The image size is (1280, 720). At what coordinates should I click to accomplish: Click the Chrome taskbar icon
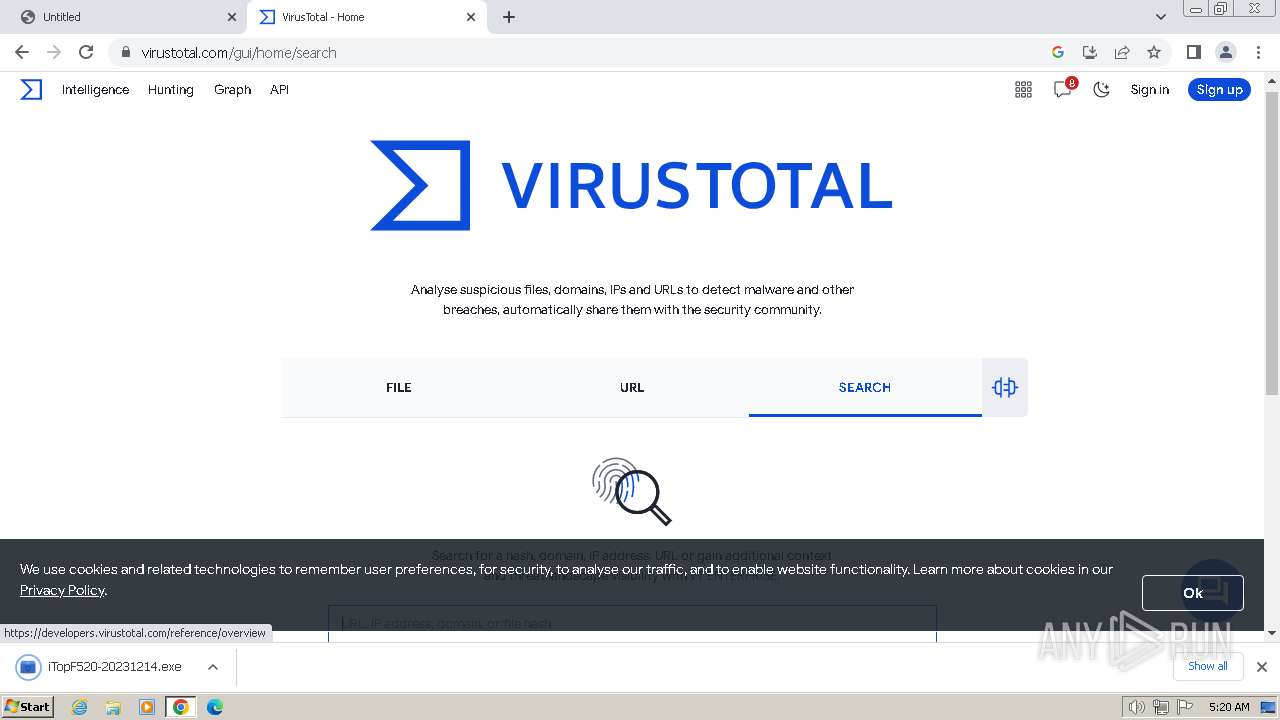[x=181, y=707]
